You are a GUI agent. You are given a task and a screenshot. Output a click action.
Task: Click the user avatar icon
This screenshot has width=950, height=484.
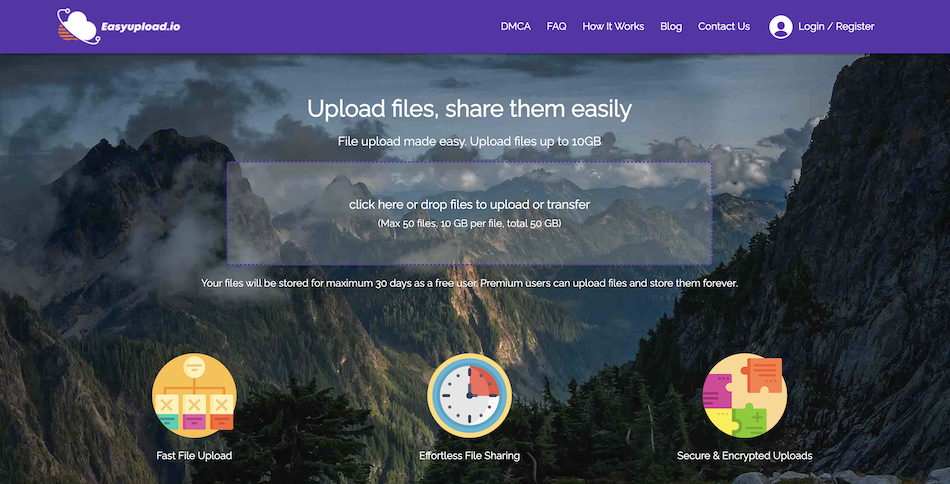click(780, 27)
